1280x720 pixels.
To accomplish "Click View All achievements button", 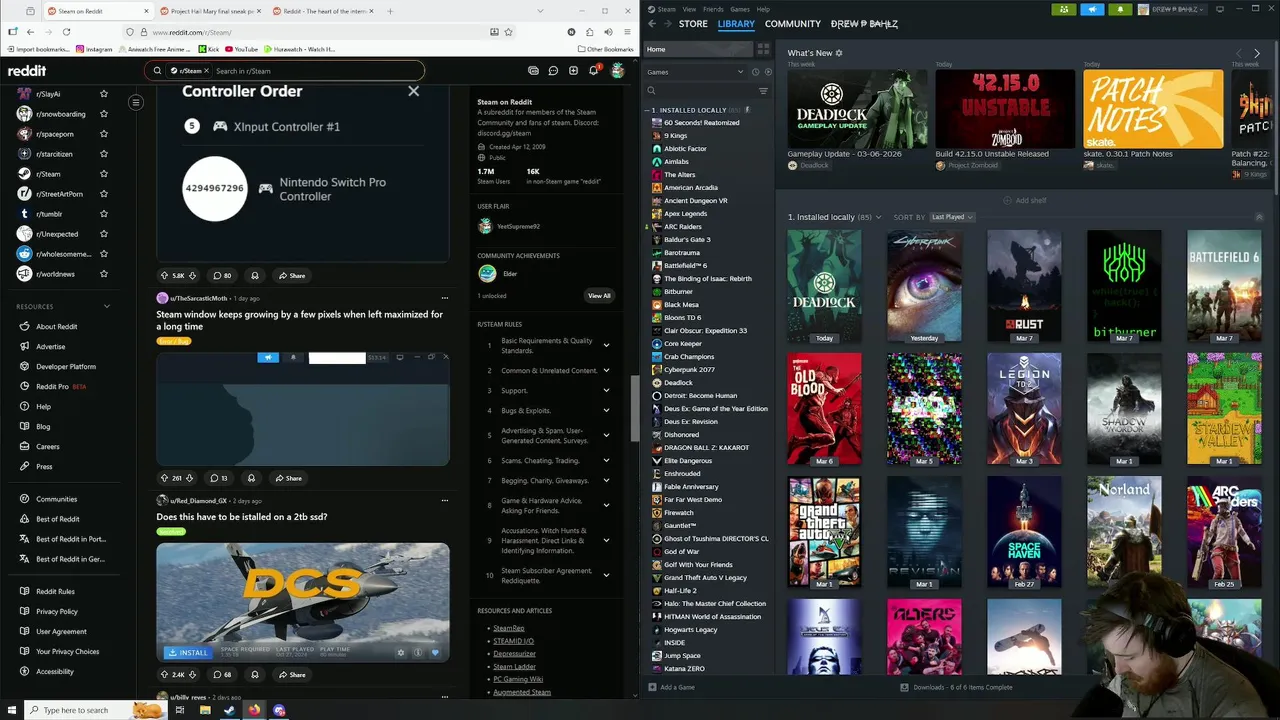I will tap(598, 296).
